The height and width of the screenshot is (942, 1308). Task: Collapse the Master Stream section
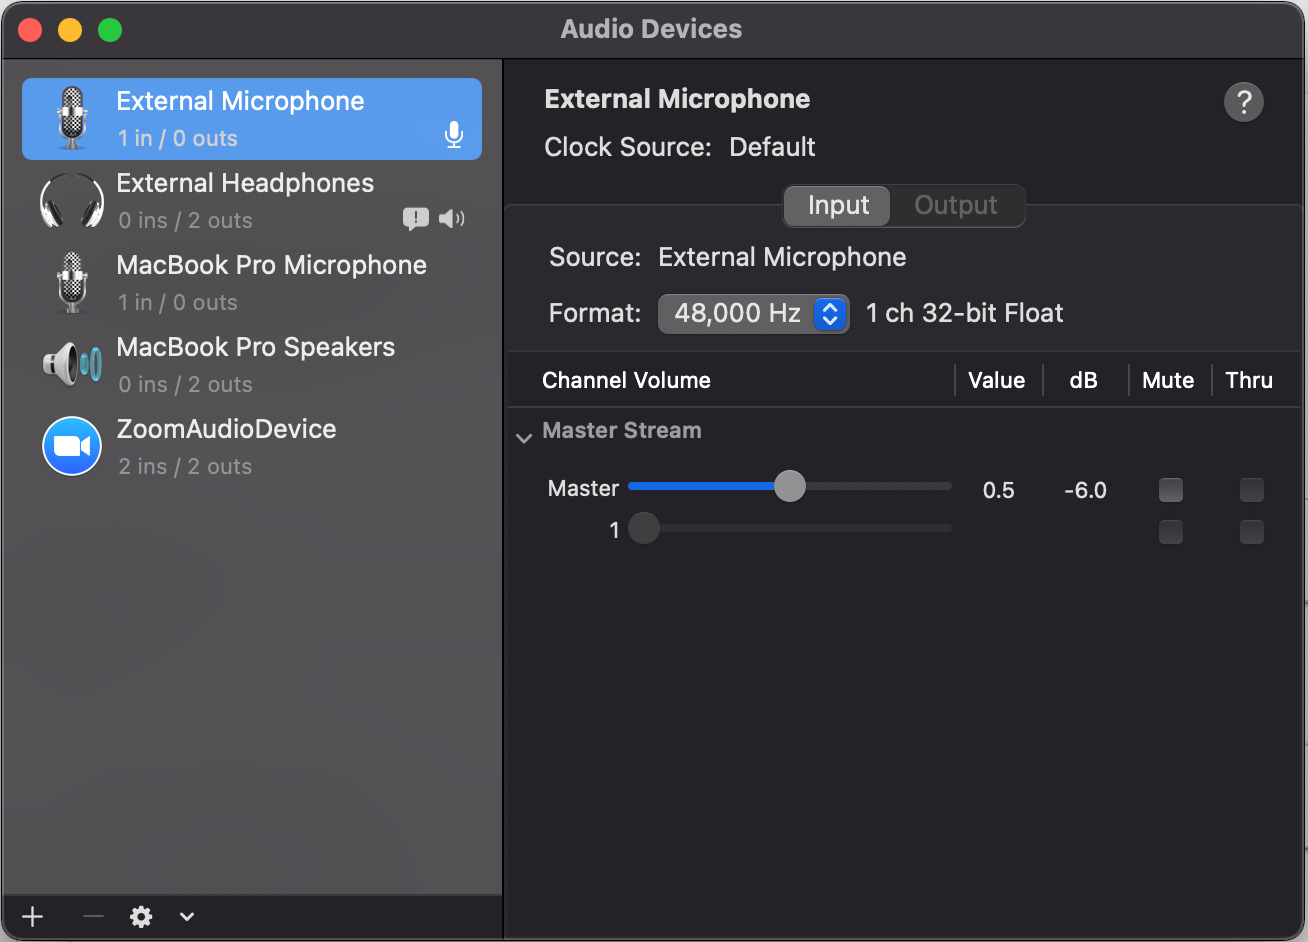pyautogui.click(x=524, y=437)
